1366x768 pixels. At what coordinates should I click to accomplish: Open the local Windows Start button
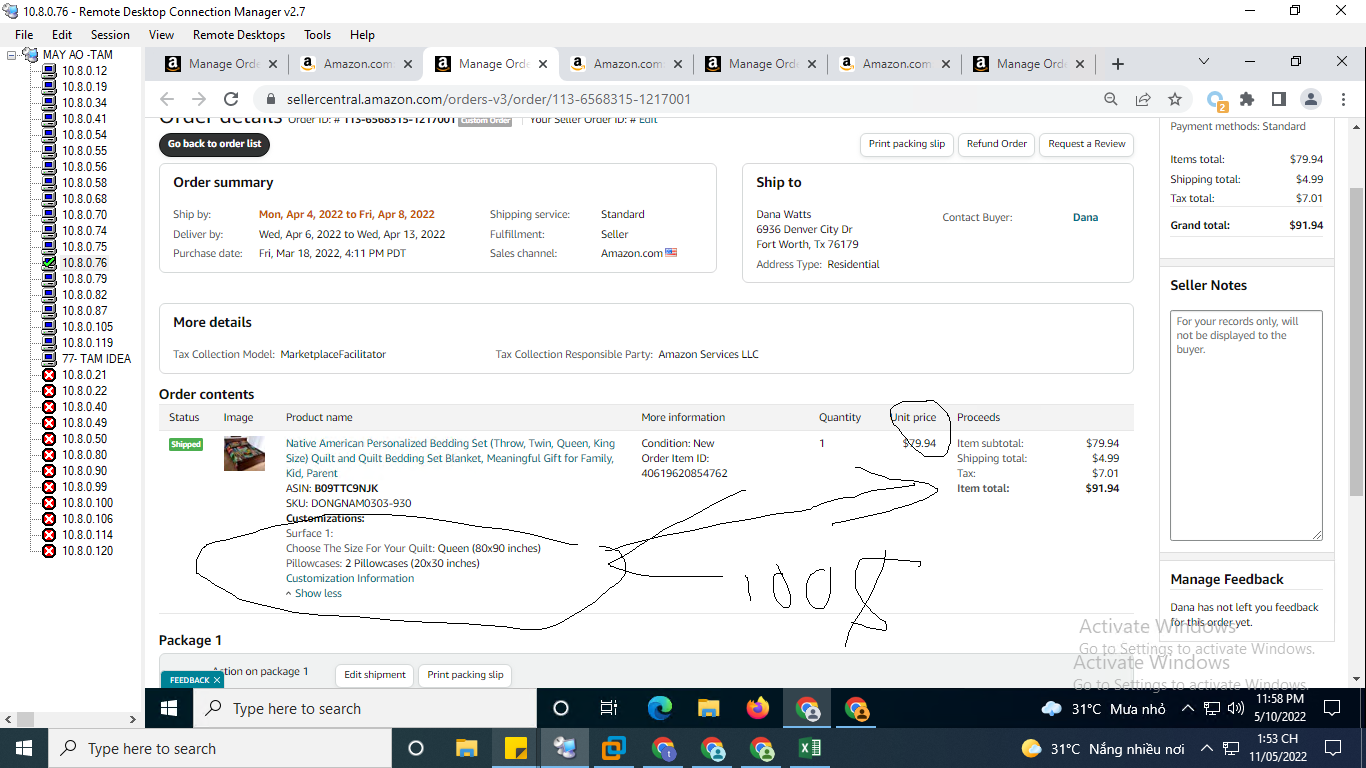24,748
